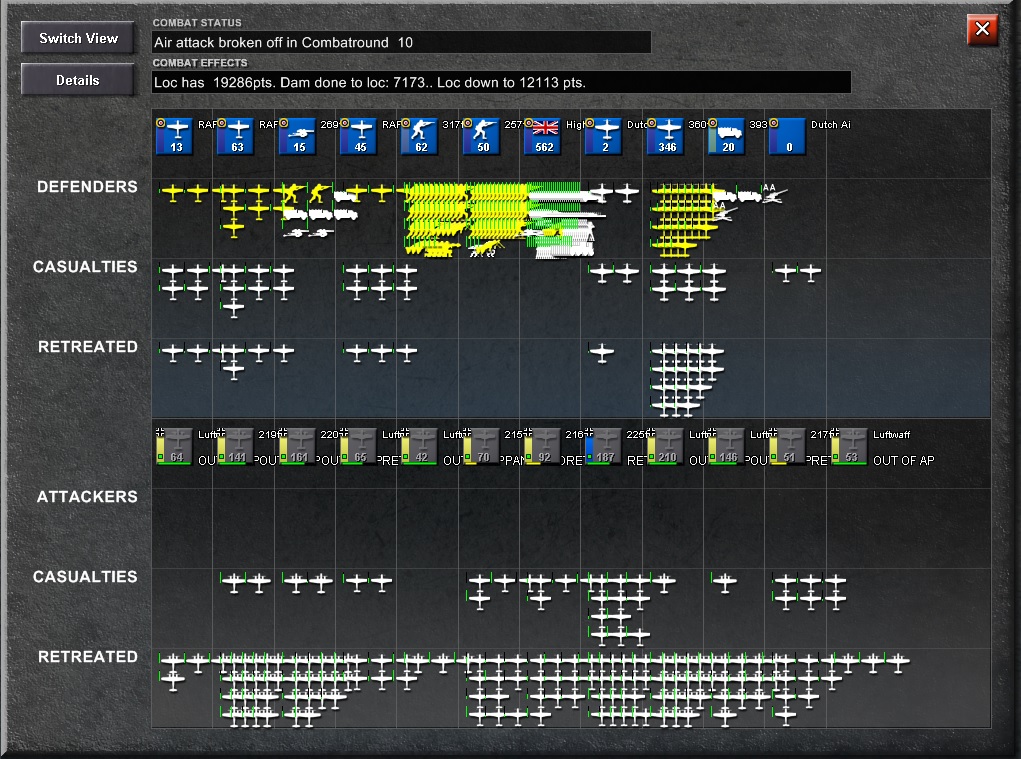Select defender air unit icon numbered 13

pyautogui.click(x=176, y=136)
